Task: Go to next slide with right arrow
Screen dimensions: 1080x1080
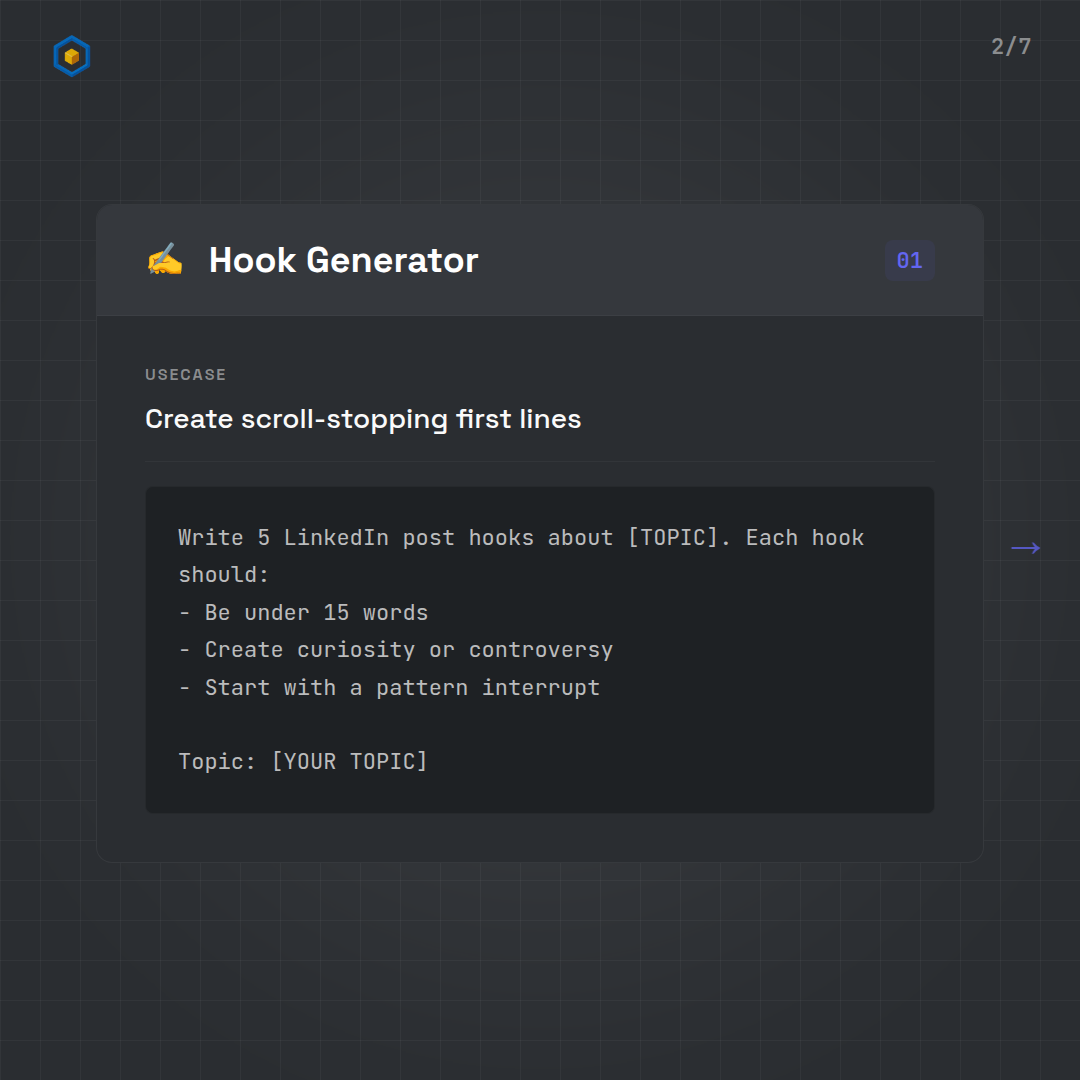Action: (x=1025, y=548)
